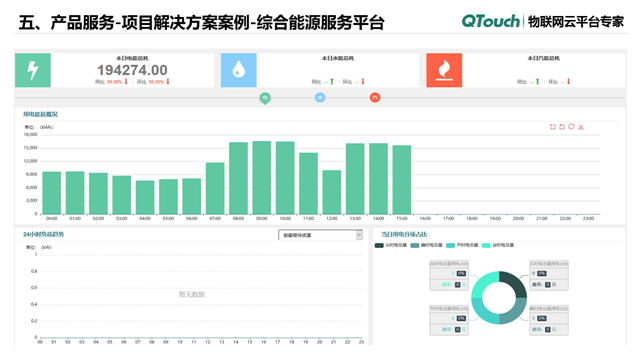Click the 15:00 bar in the electricity chart
The height and width of the screenshot is (360, 640).
tap(402, 180)
